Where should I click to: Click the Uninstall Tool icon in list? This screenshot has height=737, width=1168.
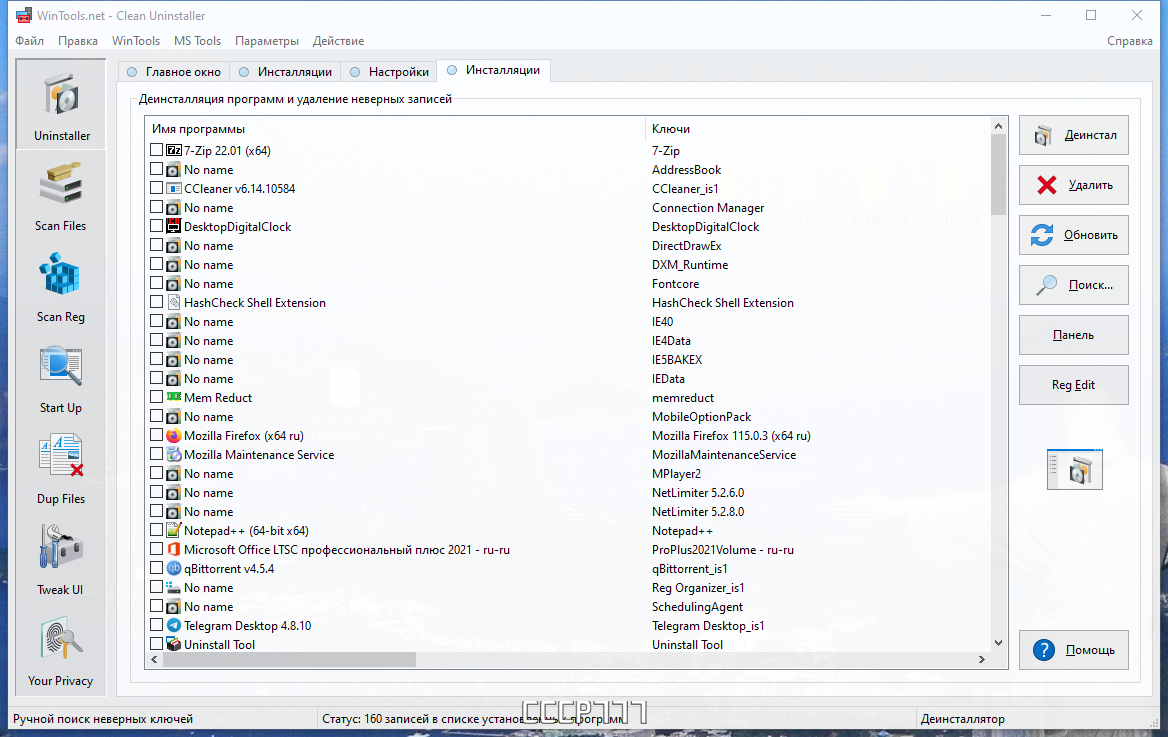click(x=174, y=645)
